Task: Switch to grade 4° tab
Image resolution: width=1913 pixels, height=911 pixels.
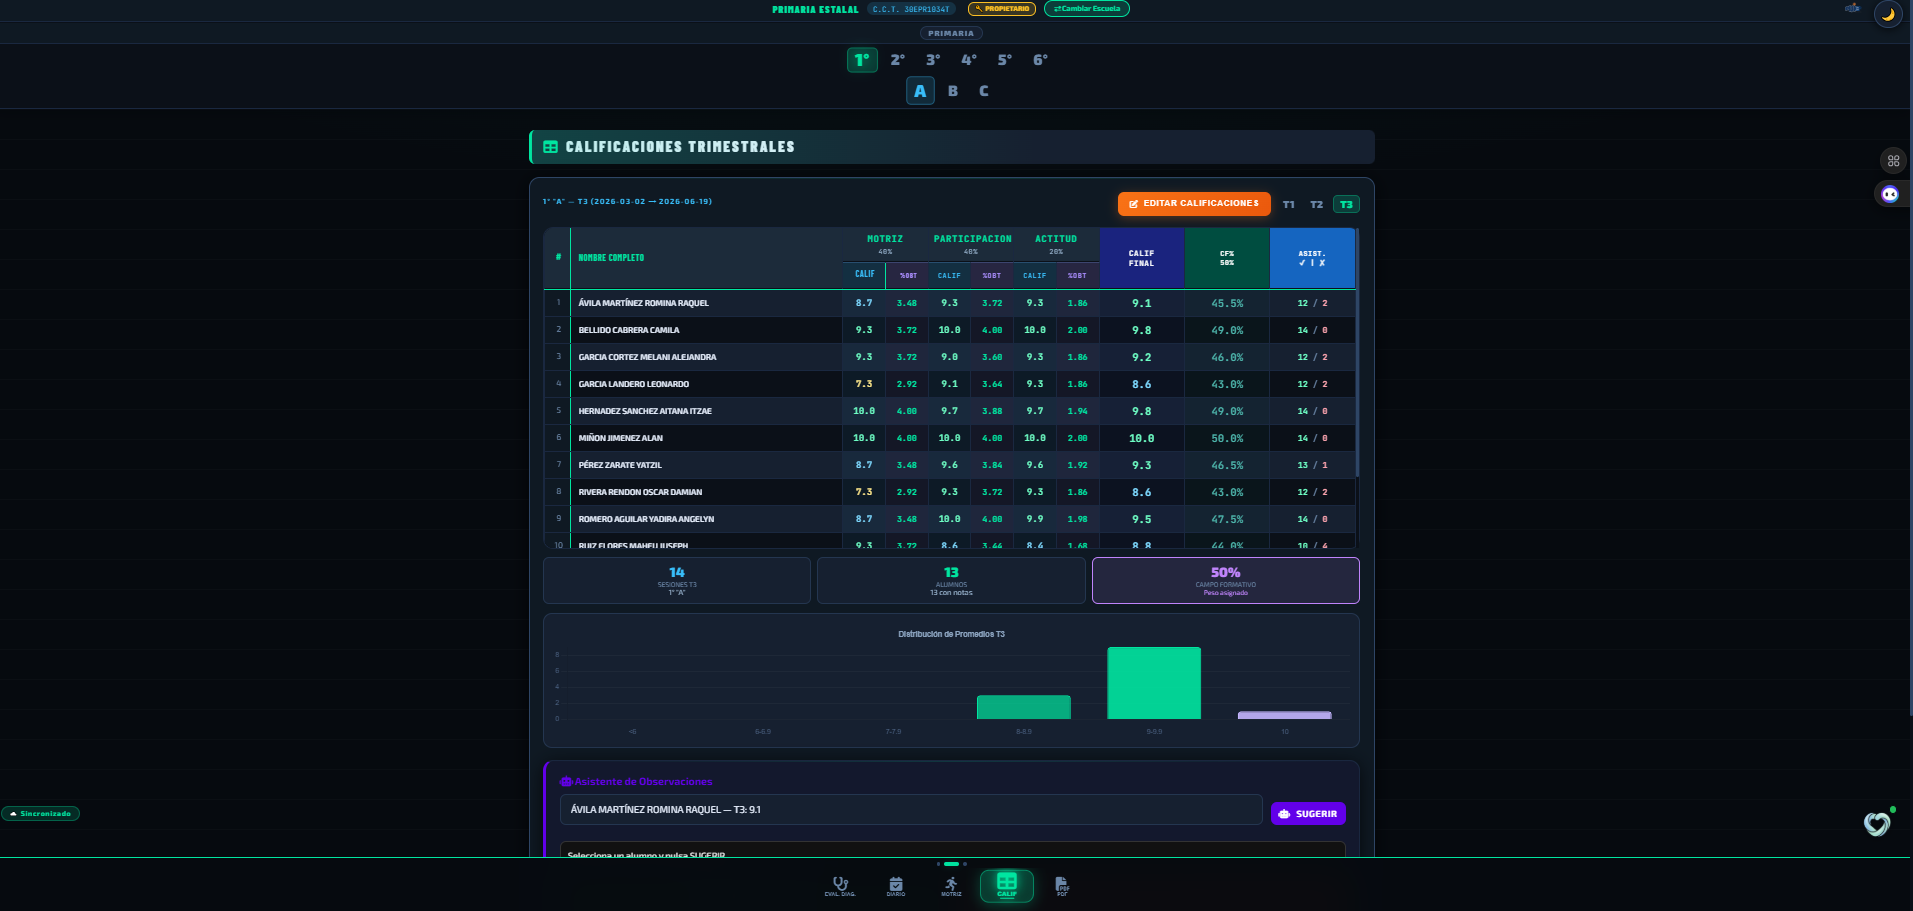Action: [x=969, y=60]
